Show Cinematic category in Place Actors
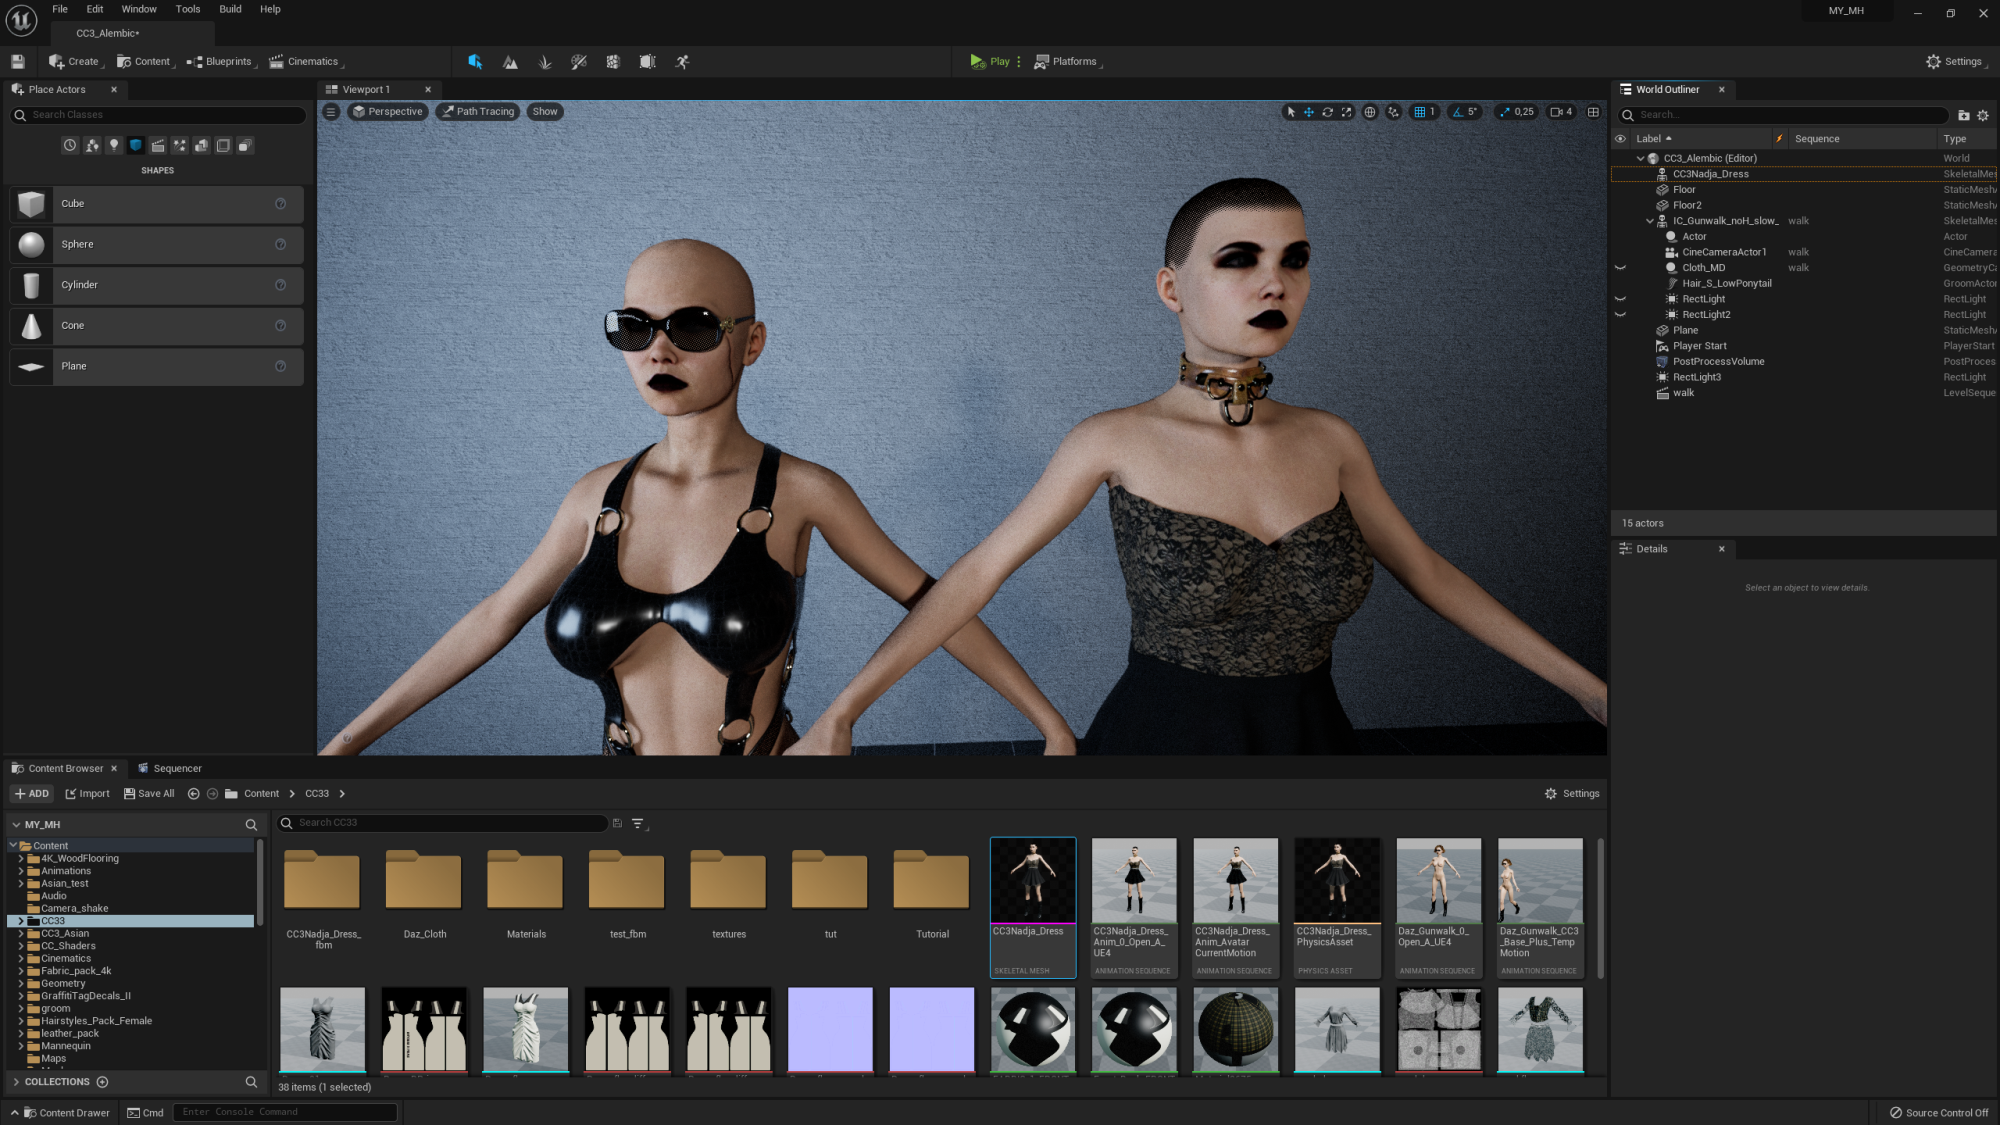 tap(158, 145)
